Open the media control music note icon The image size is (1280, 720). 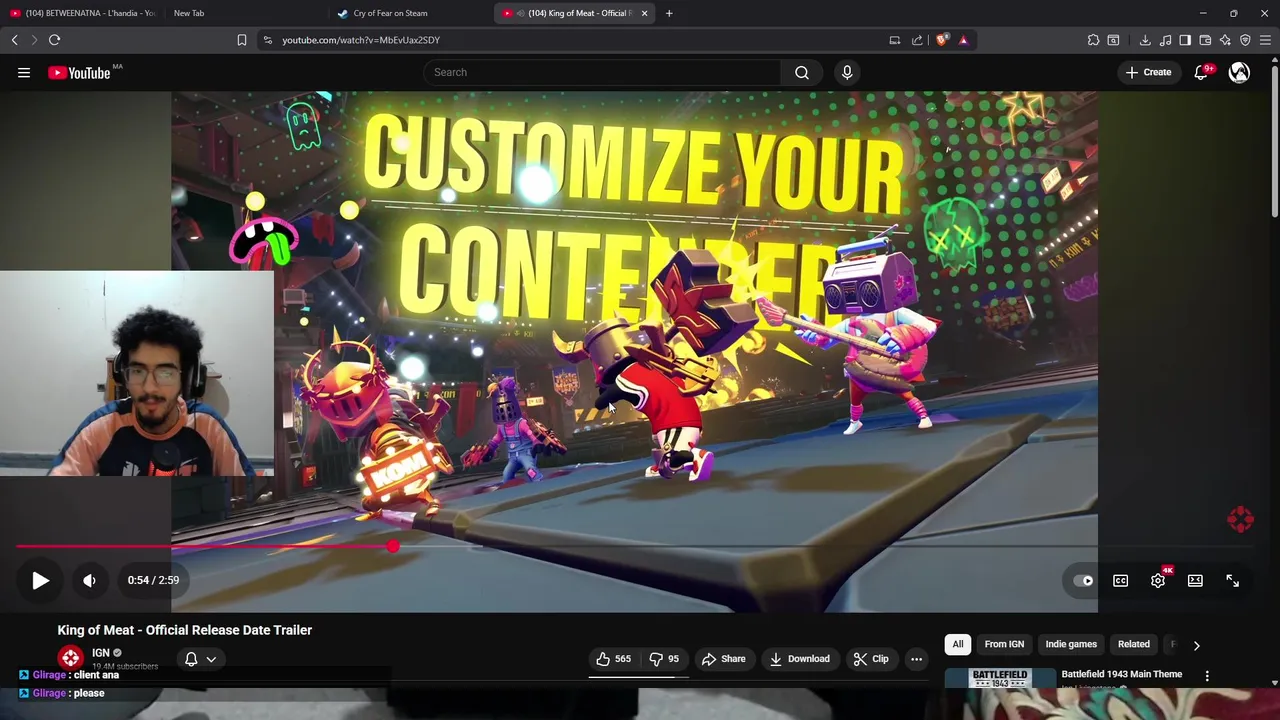coord(1166,40)
